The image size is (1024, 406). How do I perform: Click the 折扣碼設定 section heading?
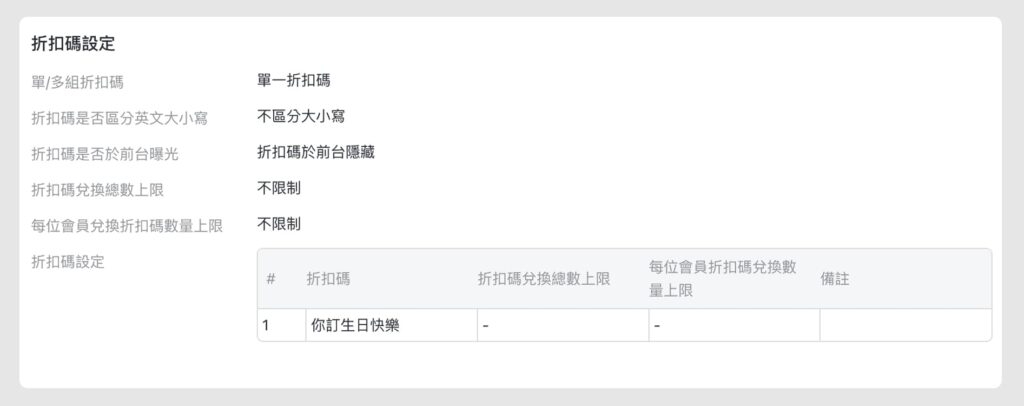tap(73, 44)
